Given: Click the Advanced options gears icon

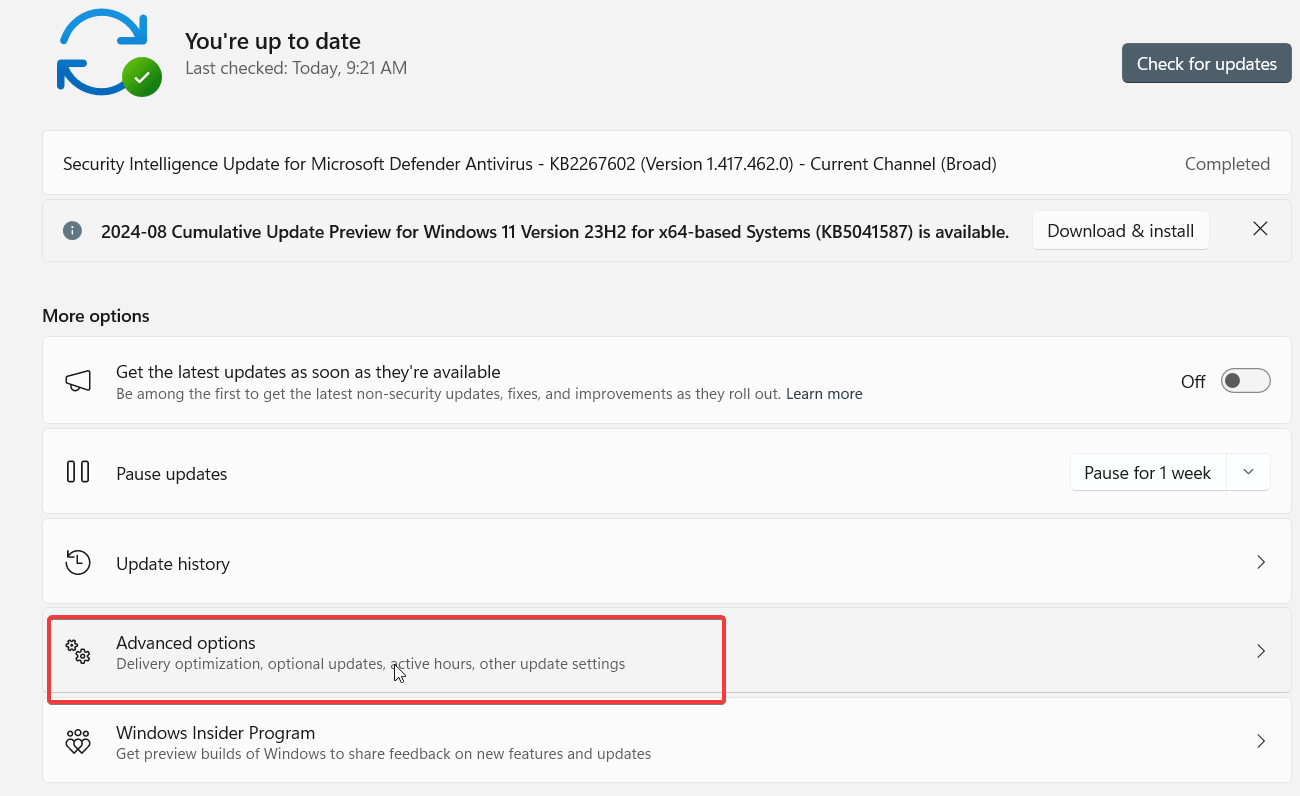Looking at the screenshot, I should pos(78,651).
